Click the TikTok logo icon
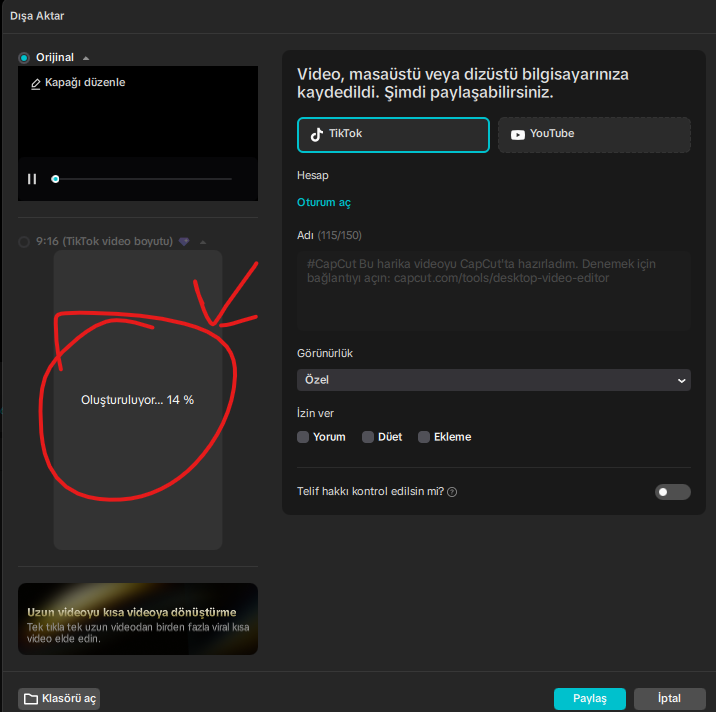 316,135
